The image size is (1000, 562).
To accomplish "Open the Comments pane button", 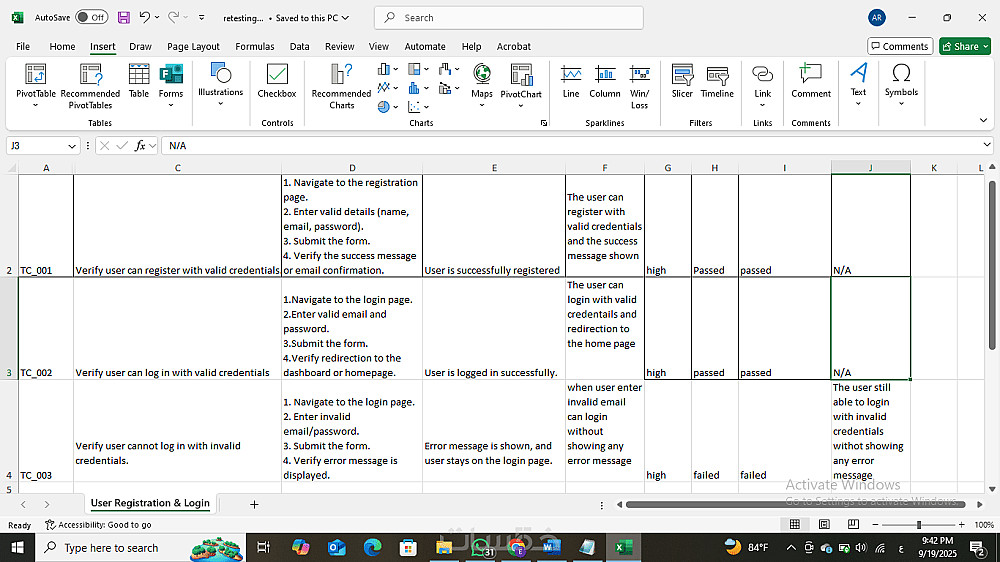I will coord(900,46).
